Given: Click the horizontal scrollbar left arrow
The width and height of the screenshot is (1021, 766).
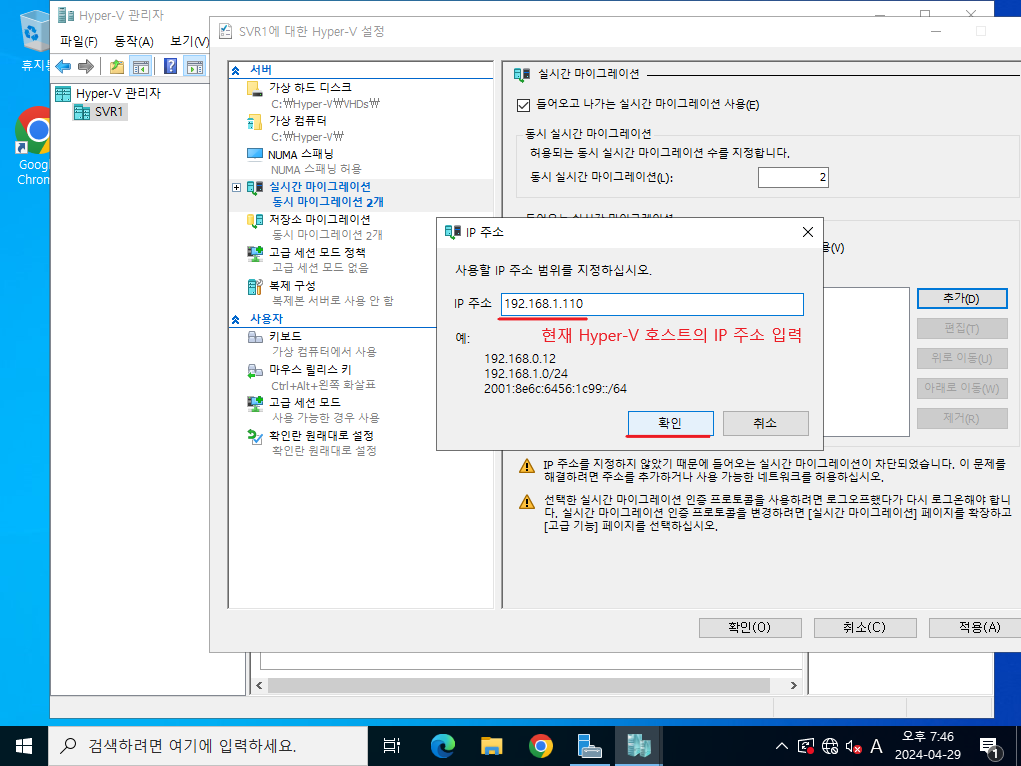Looking at the screenshot, I should tap(259, 685).
